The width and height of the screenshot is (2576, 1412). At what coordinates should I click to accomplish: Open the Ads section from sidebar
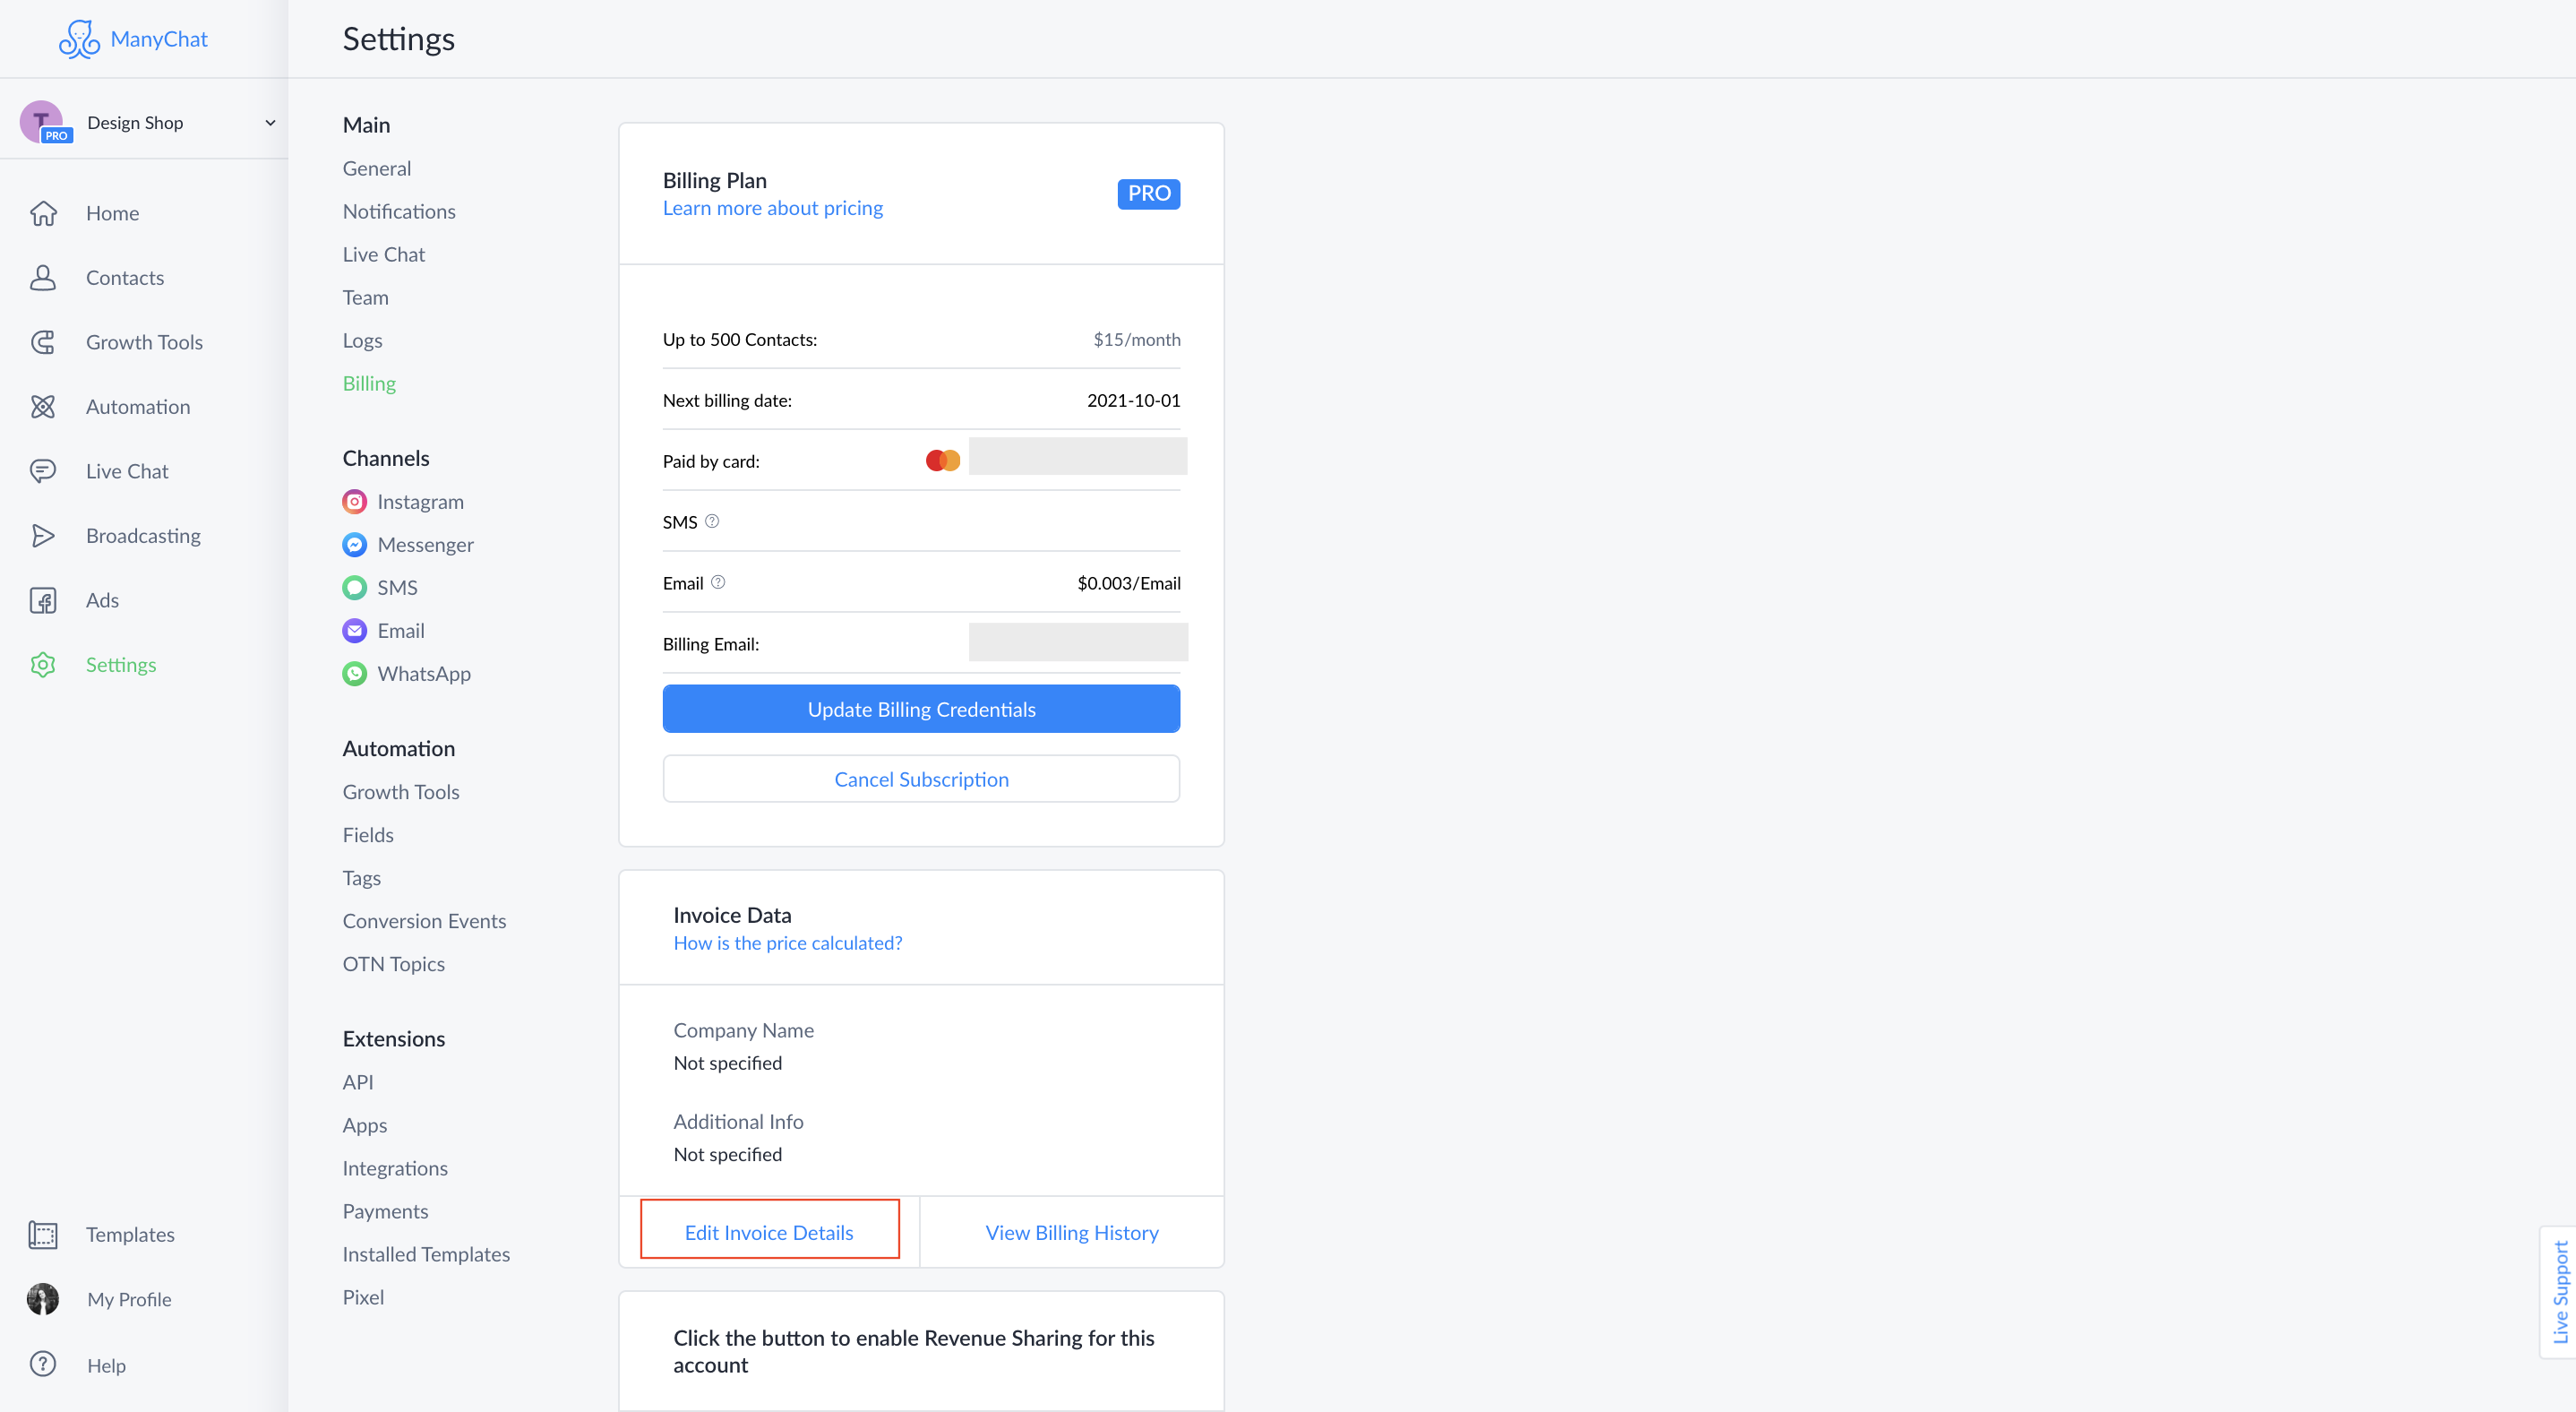[x=44, y=600]
